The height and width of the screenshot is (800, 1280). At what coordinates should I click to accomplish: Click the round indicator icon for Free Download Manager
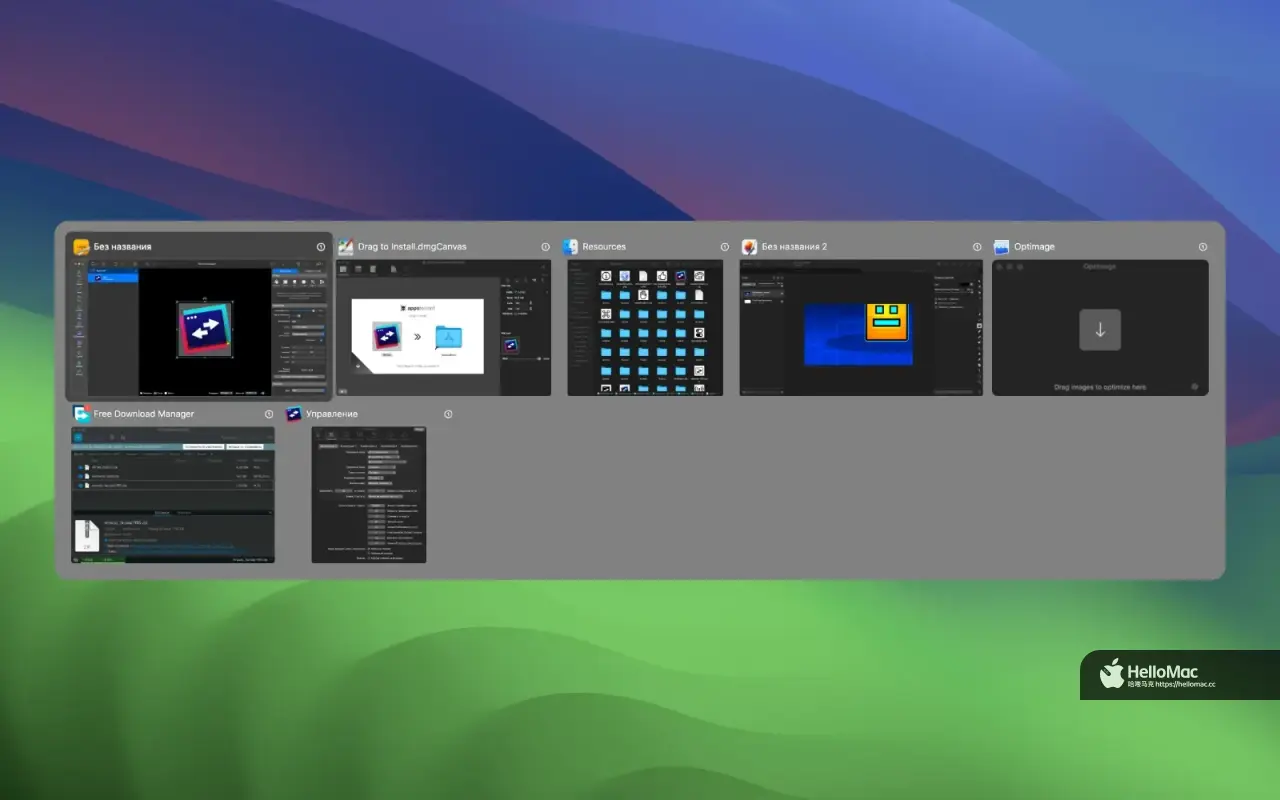(269, 413)
